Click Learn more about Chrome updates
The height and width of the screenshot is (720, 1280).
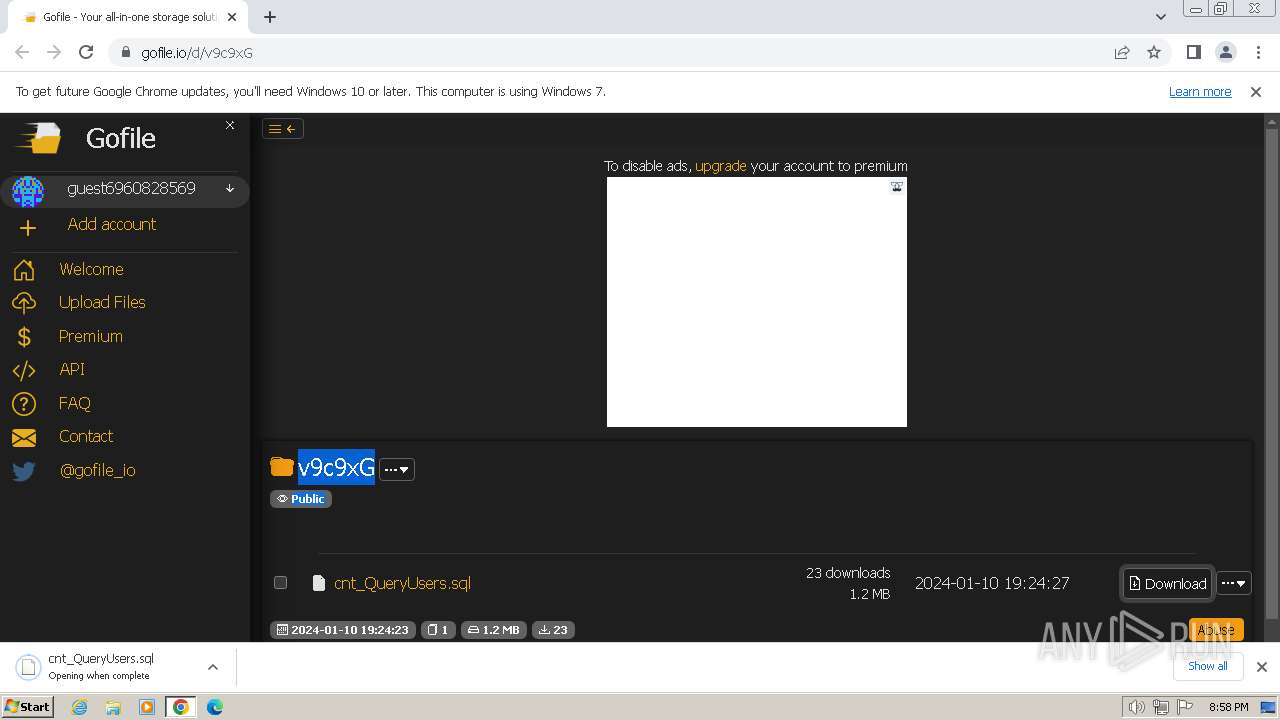[x=1200, y=91]
